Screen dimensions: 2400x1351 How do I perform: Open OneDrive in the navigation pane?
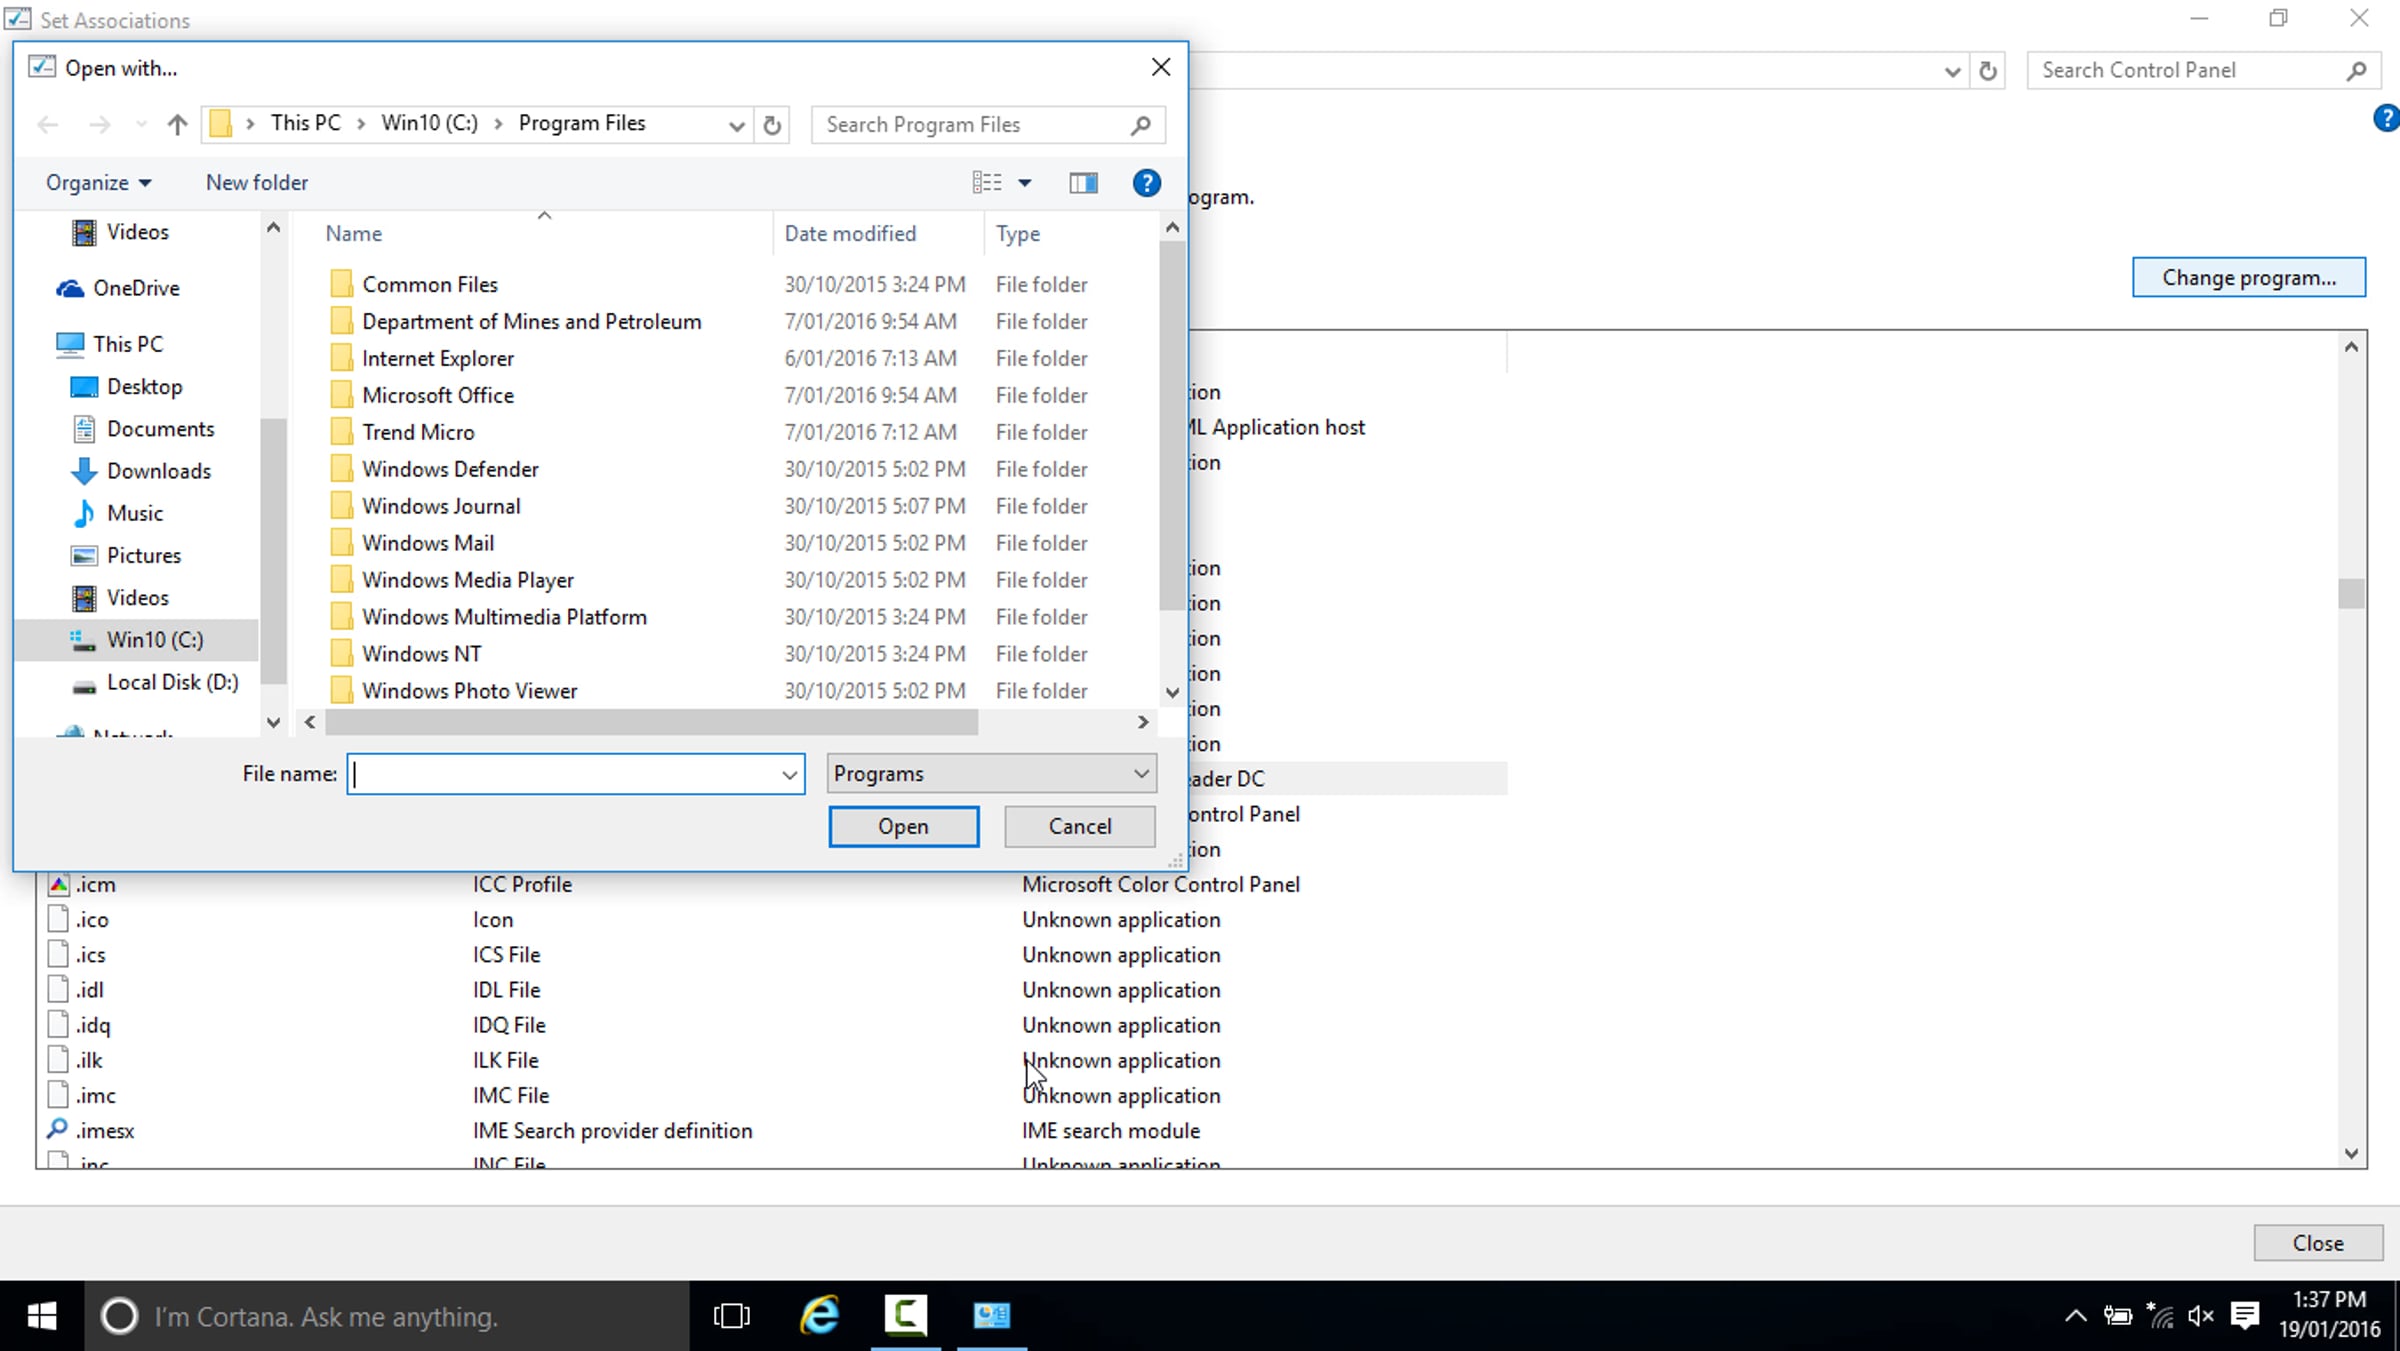[136, 288]
